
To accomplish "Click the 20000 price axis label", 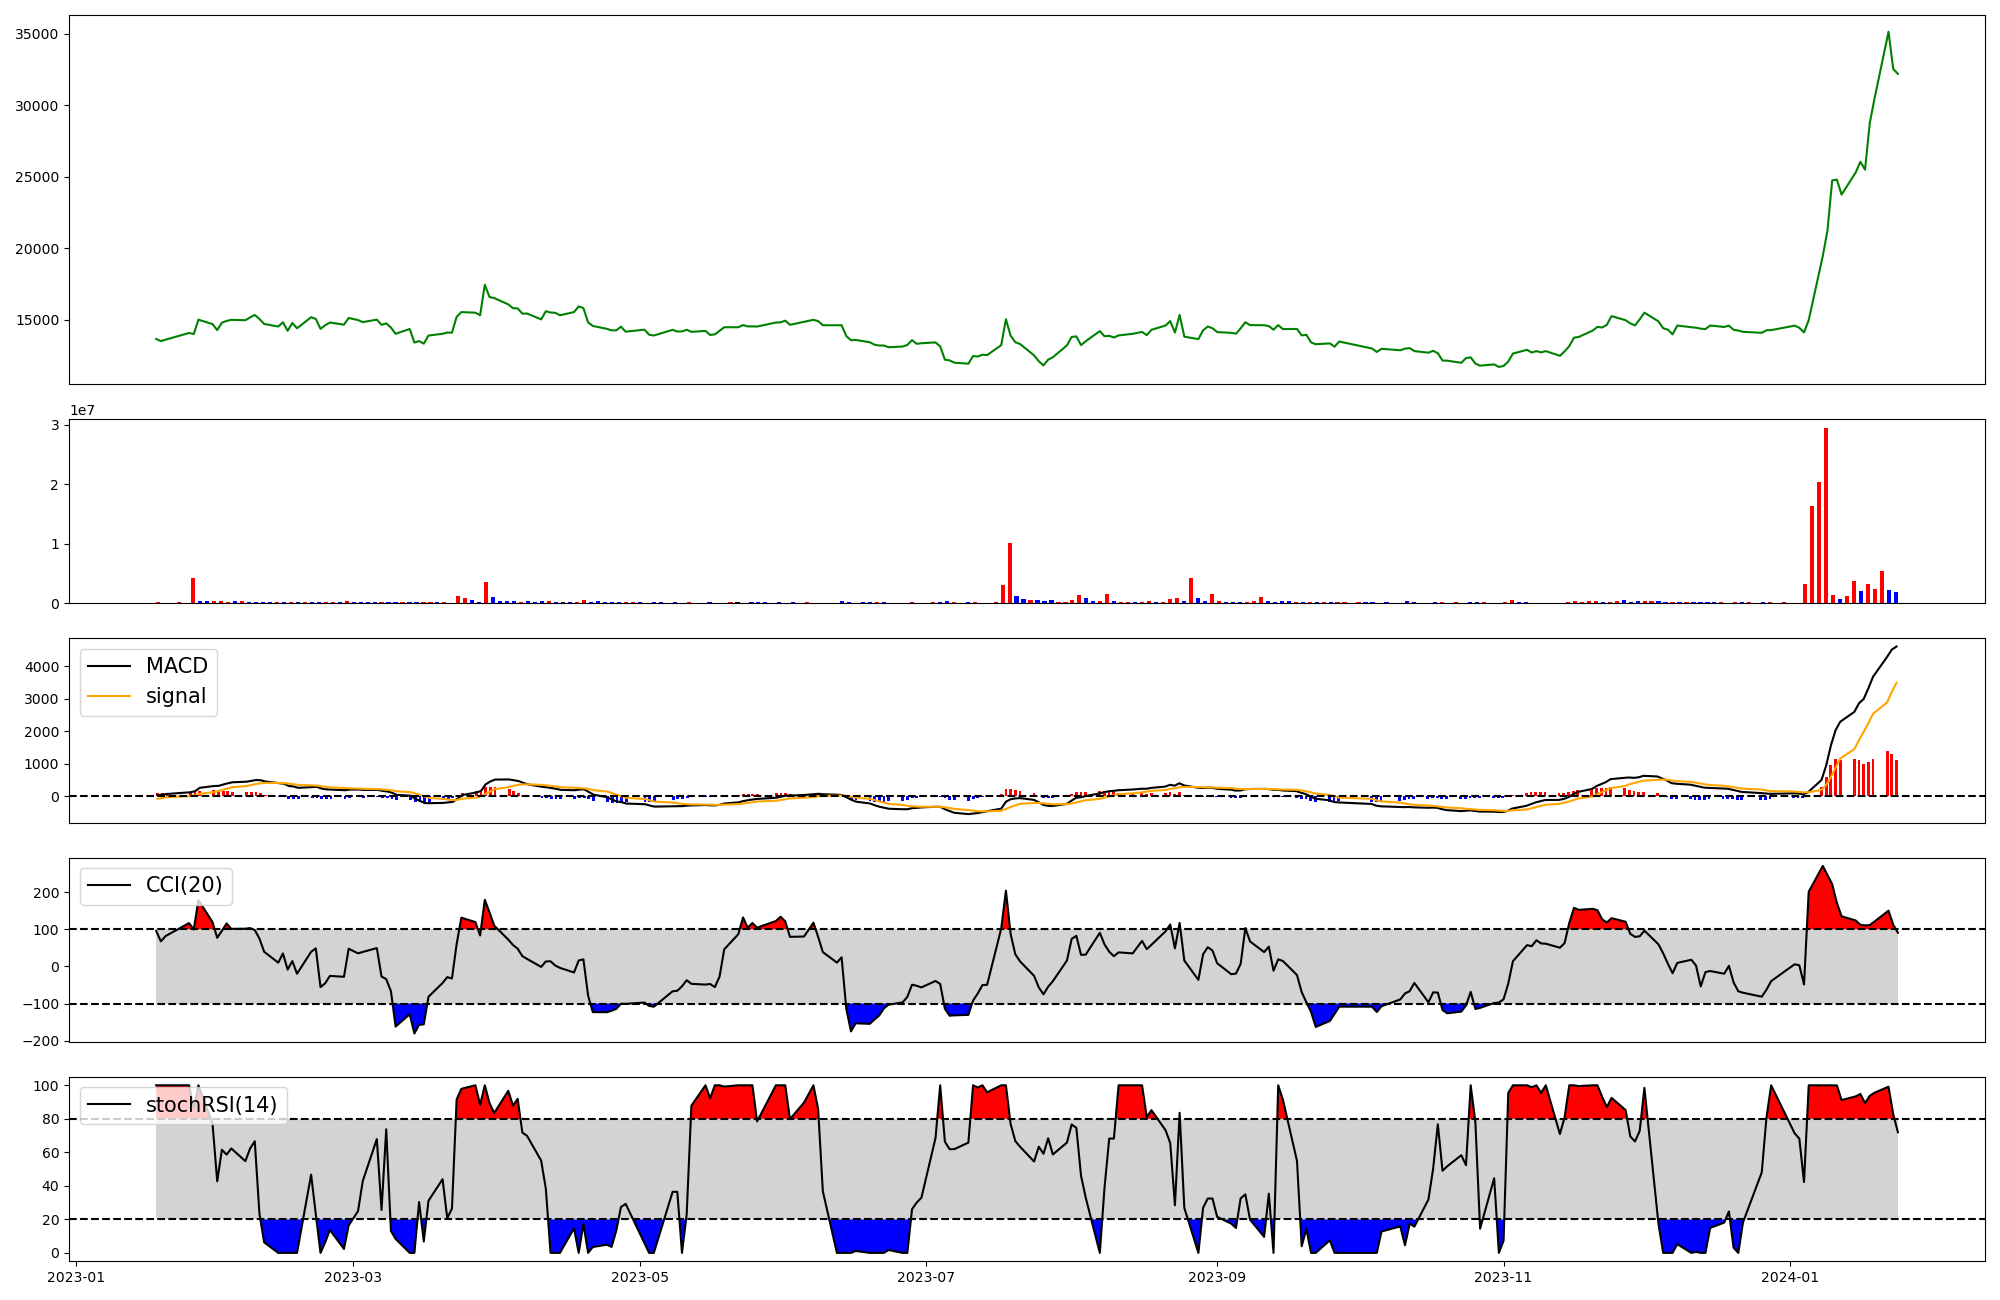I will [x=37, y=249].
